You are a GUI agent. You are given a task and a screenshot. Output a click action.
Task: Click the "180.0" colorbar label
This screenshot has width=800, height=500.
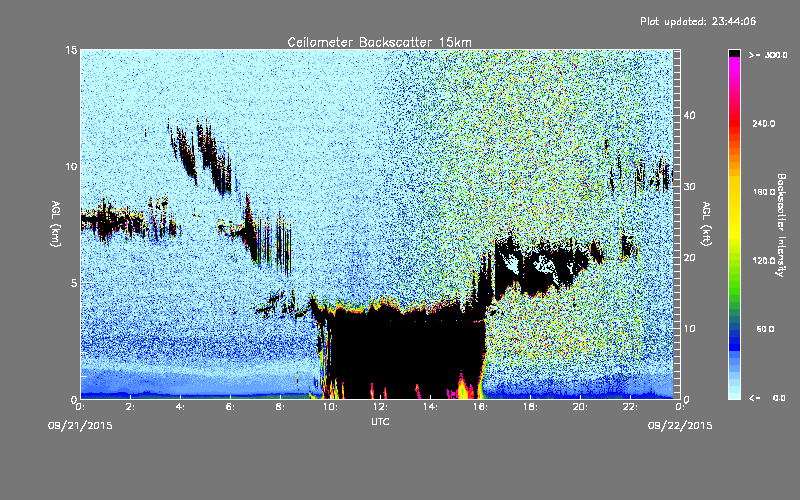[764, 192]
